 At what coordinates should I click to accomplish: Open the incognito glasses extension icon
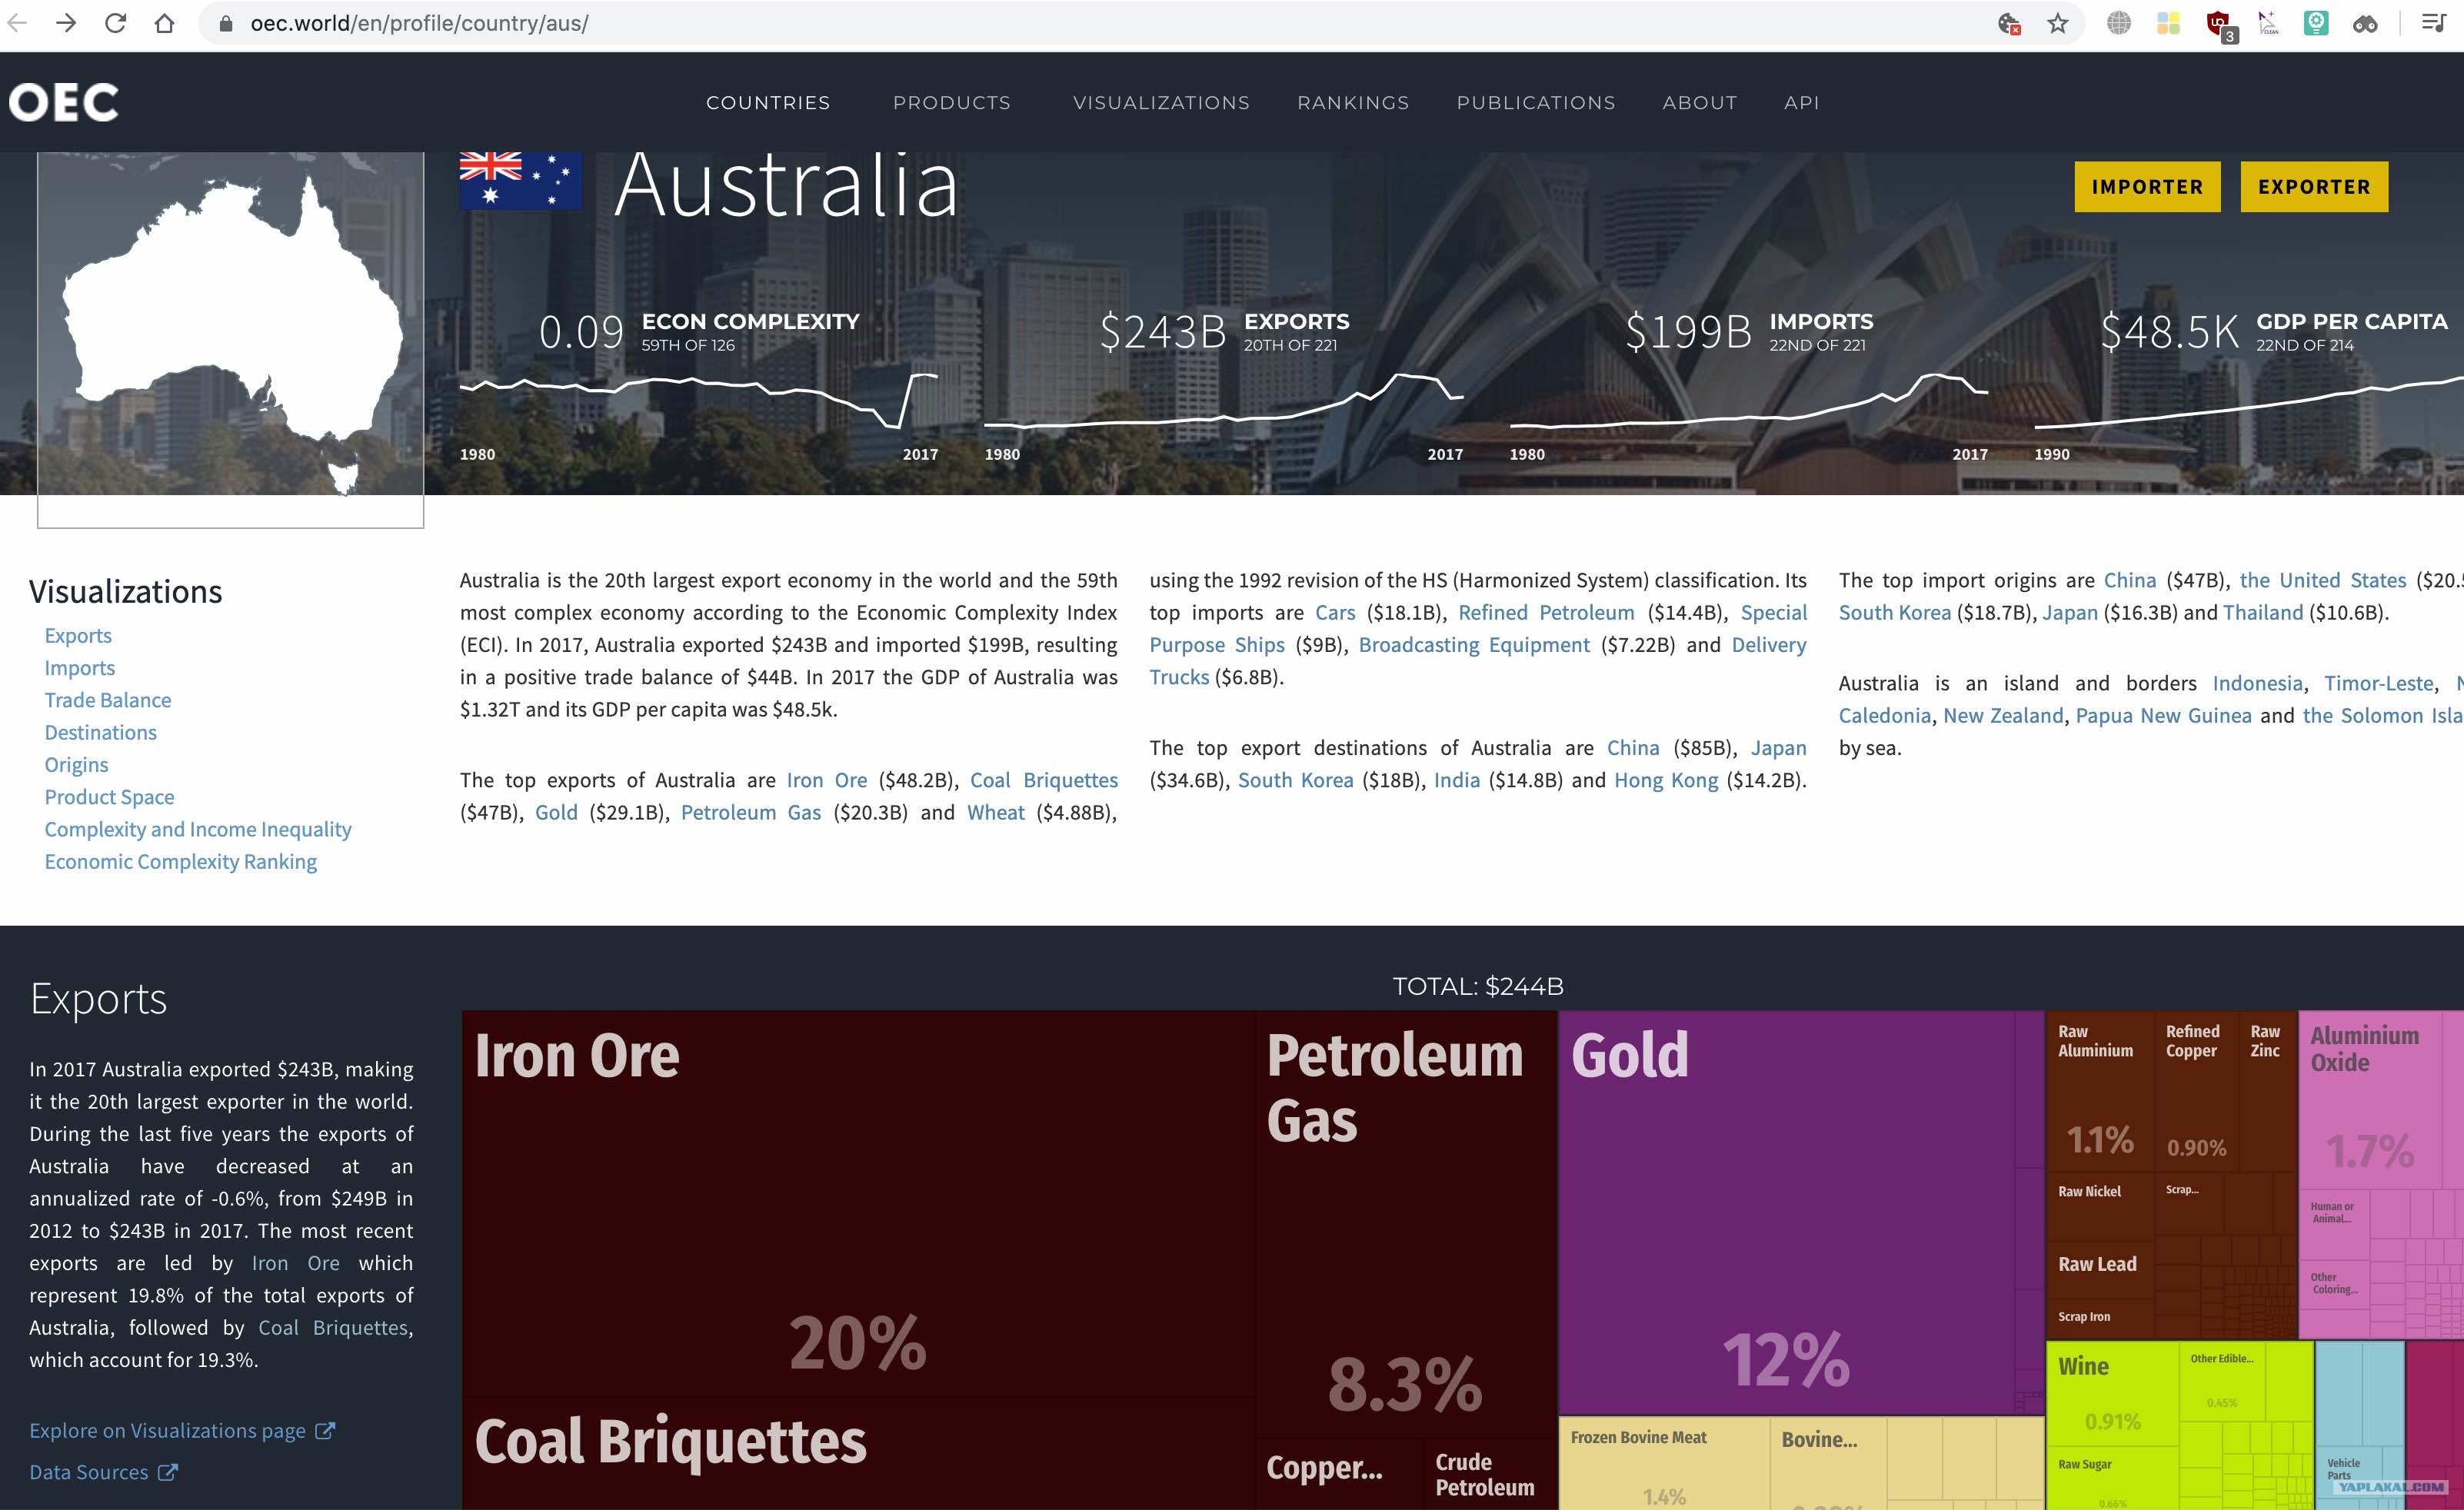point(2365,23)
